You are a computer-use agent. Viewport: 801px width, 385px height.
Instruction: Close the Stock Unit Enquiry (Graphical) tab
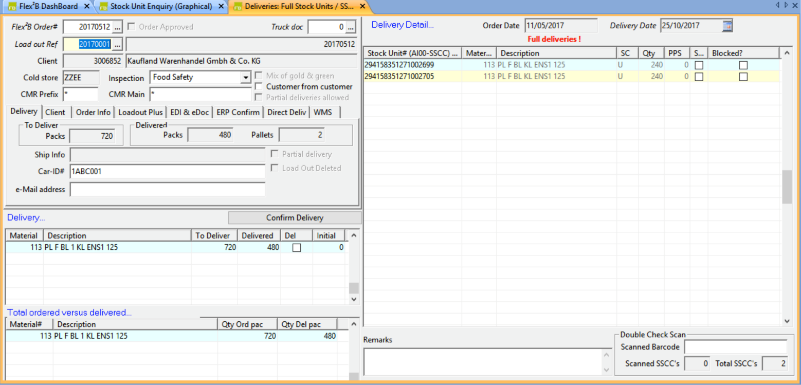(221, 7)
